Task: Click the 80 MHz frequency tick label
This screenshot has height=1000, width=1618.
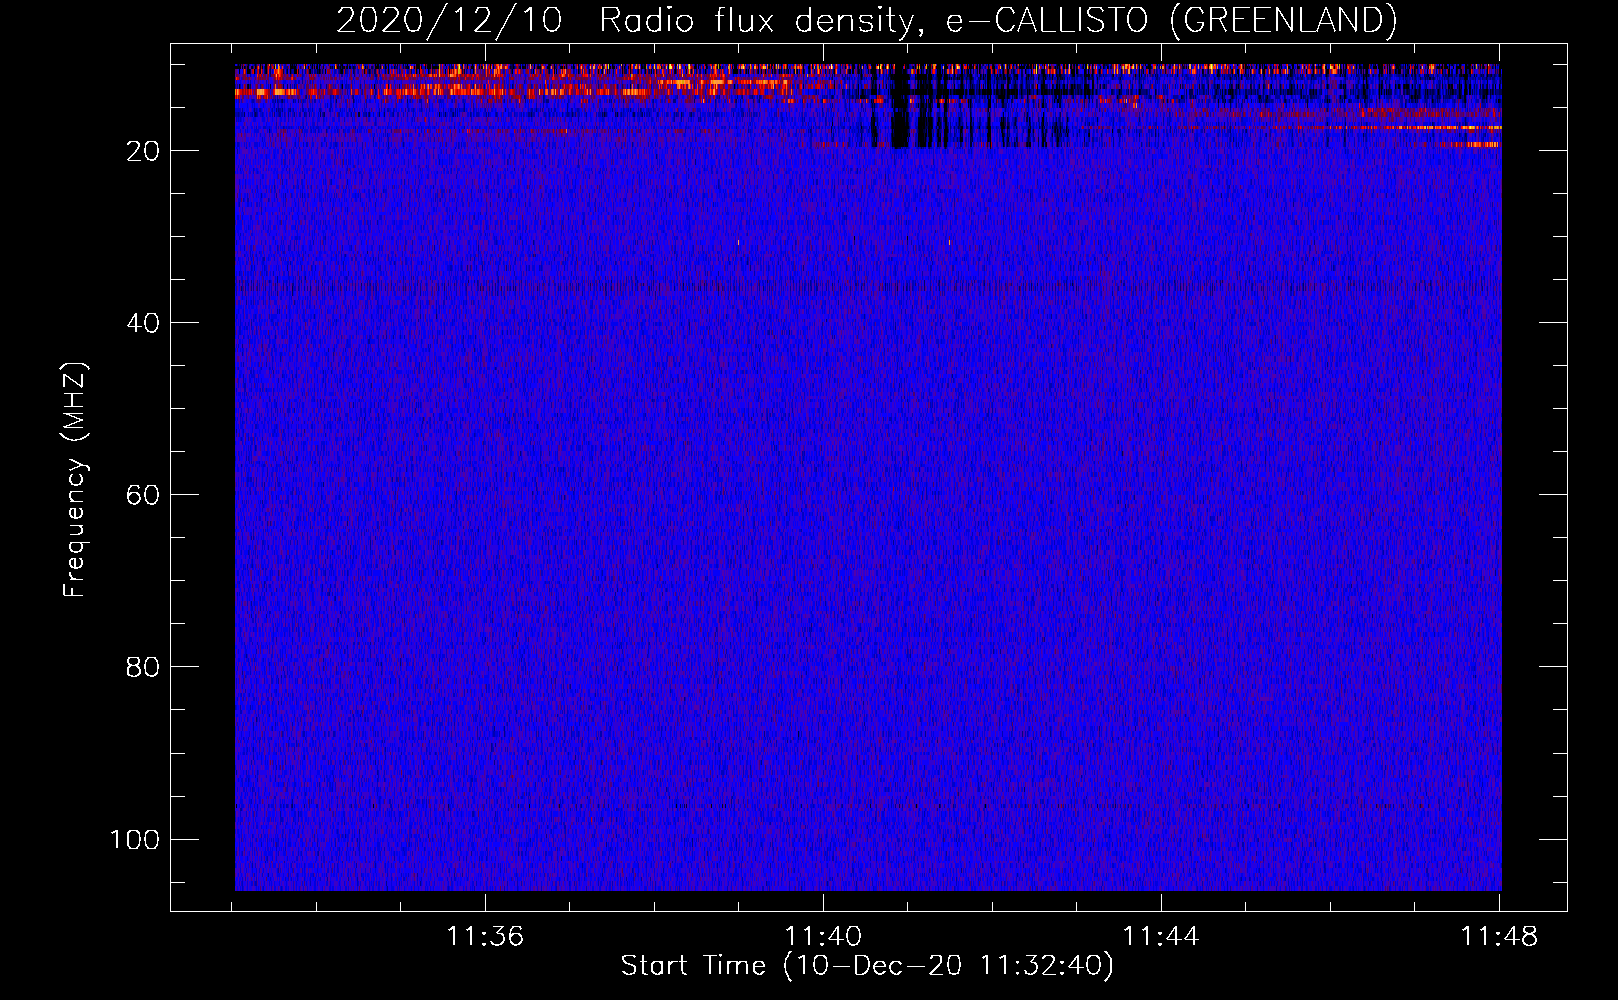Action: click(x=143, y=667)
